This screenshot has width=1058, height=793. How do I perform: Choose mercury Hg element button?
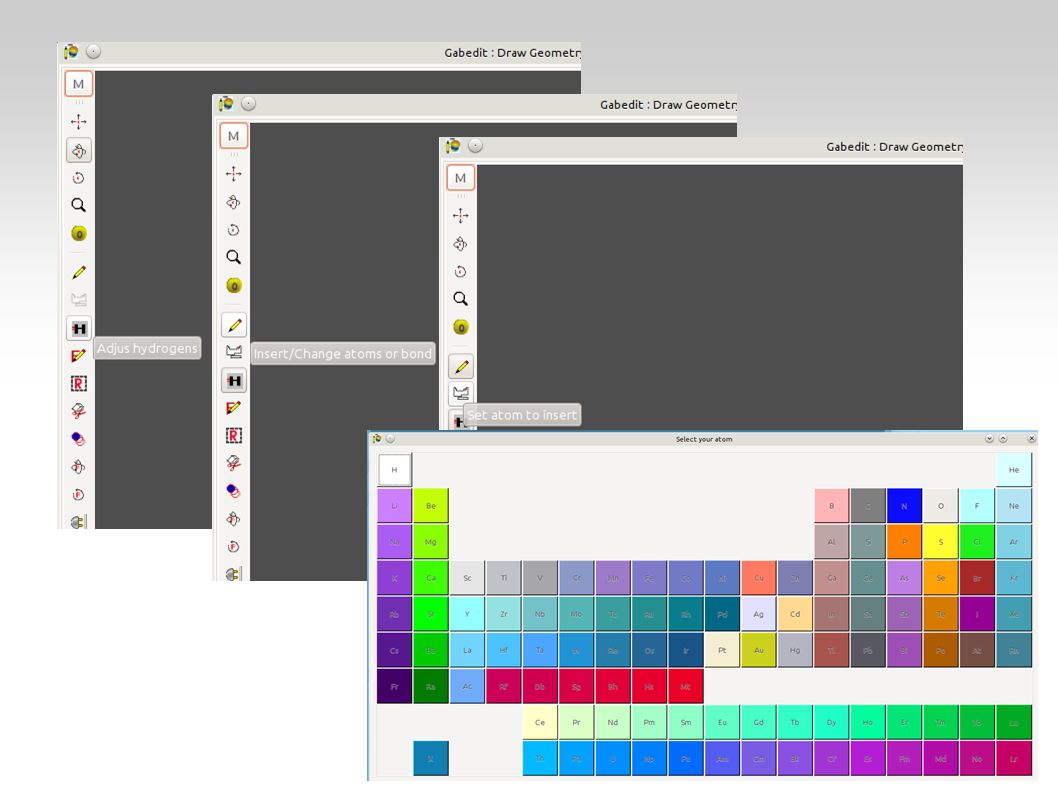tap(795, 651)
